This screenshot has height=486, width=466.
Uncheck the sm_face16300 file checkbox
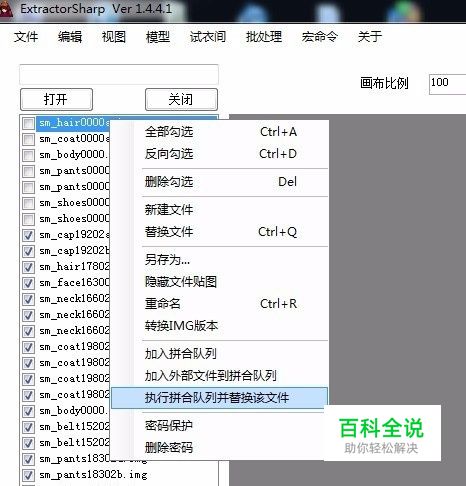28,283
